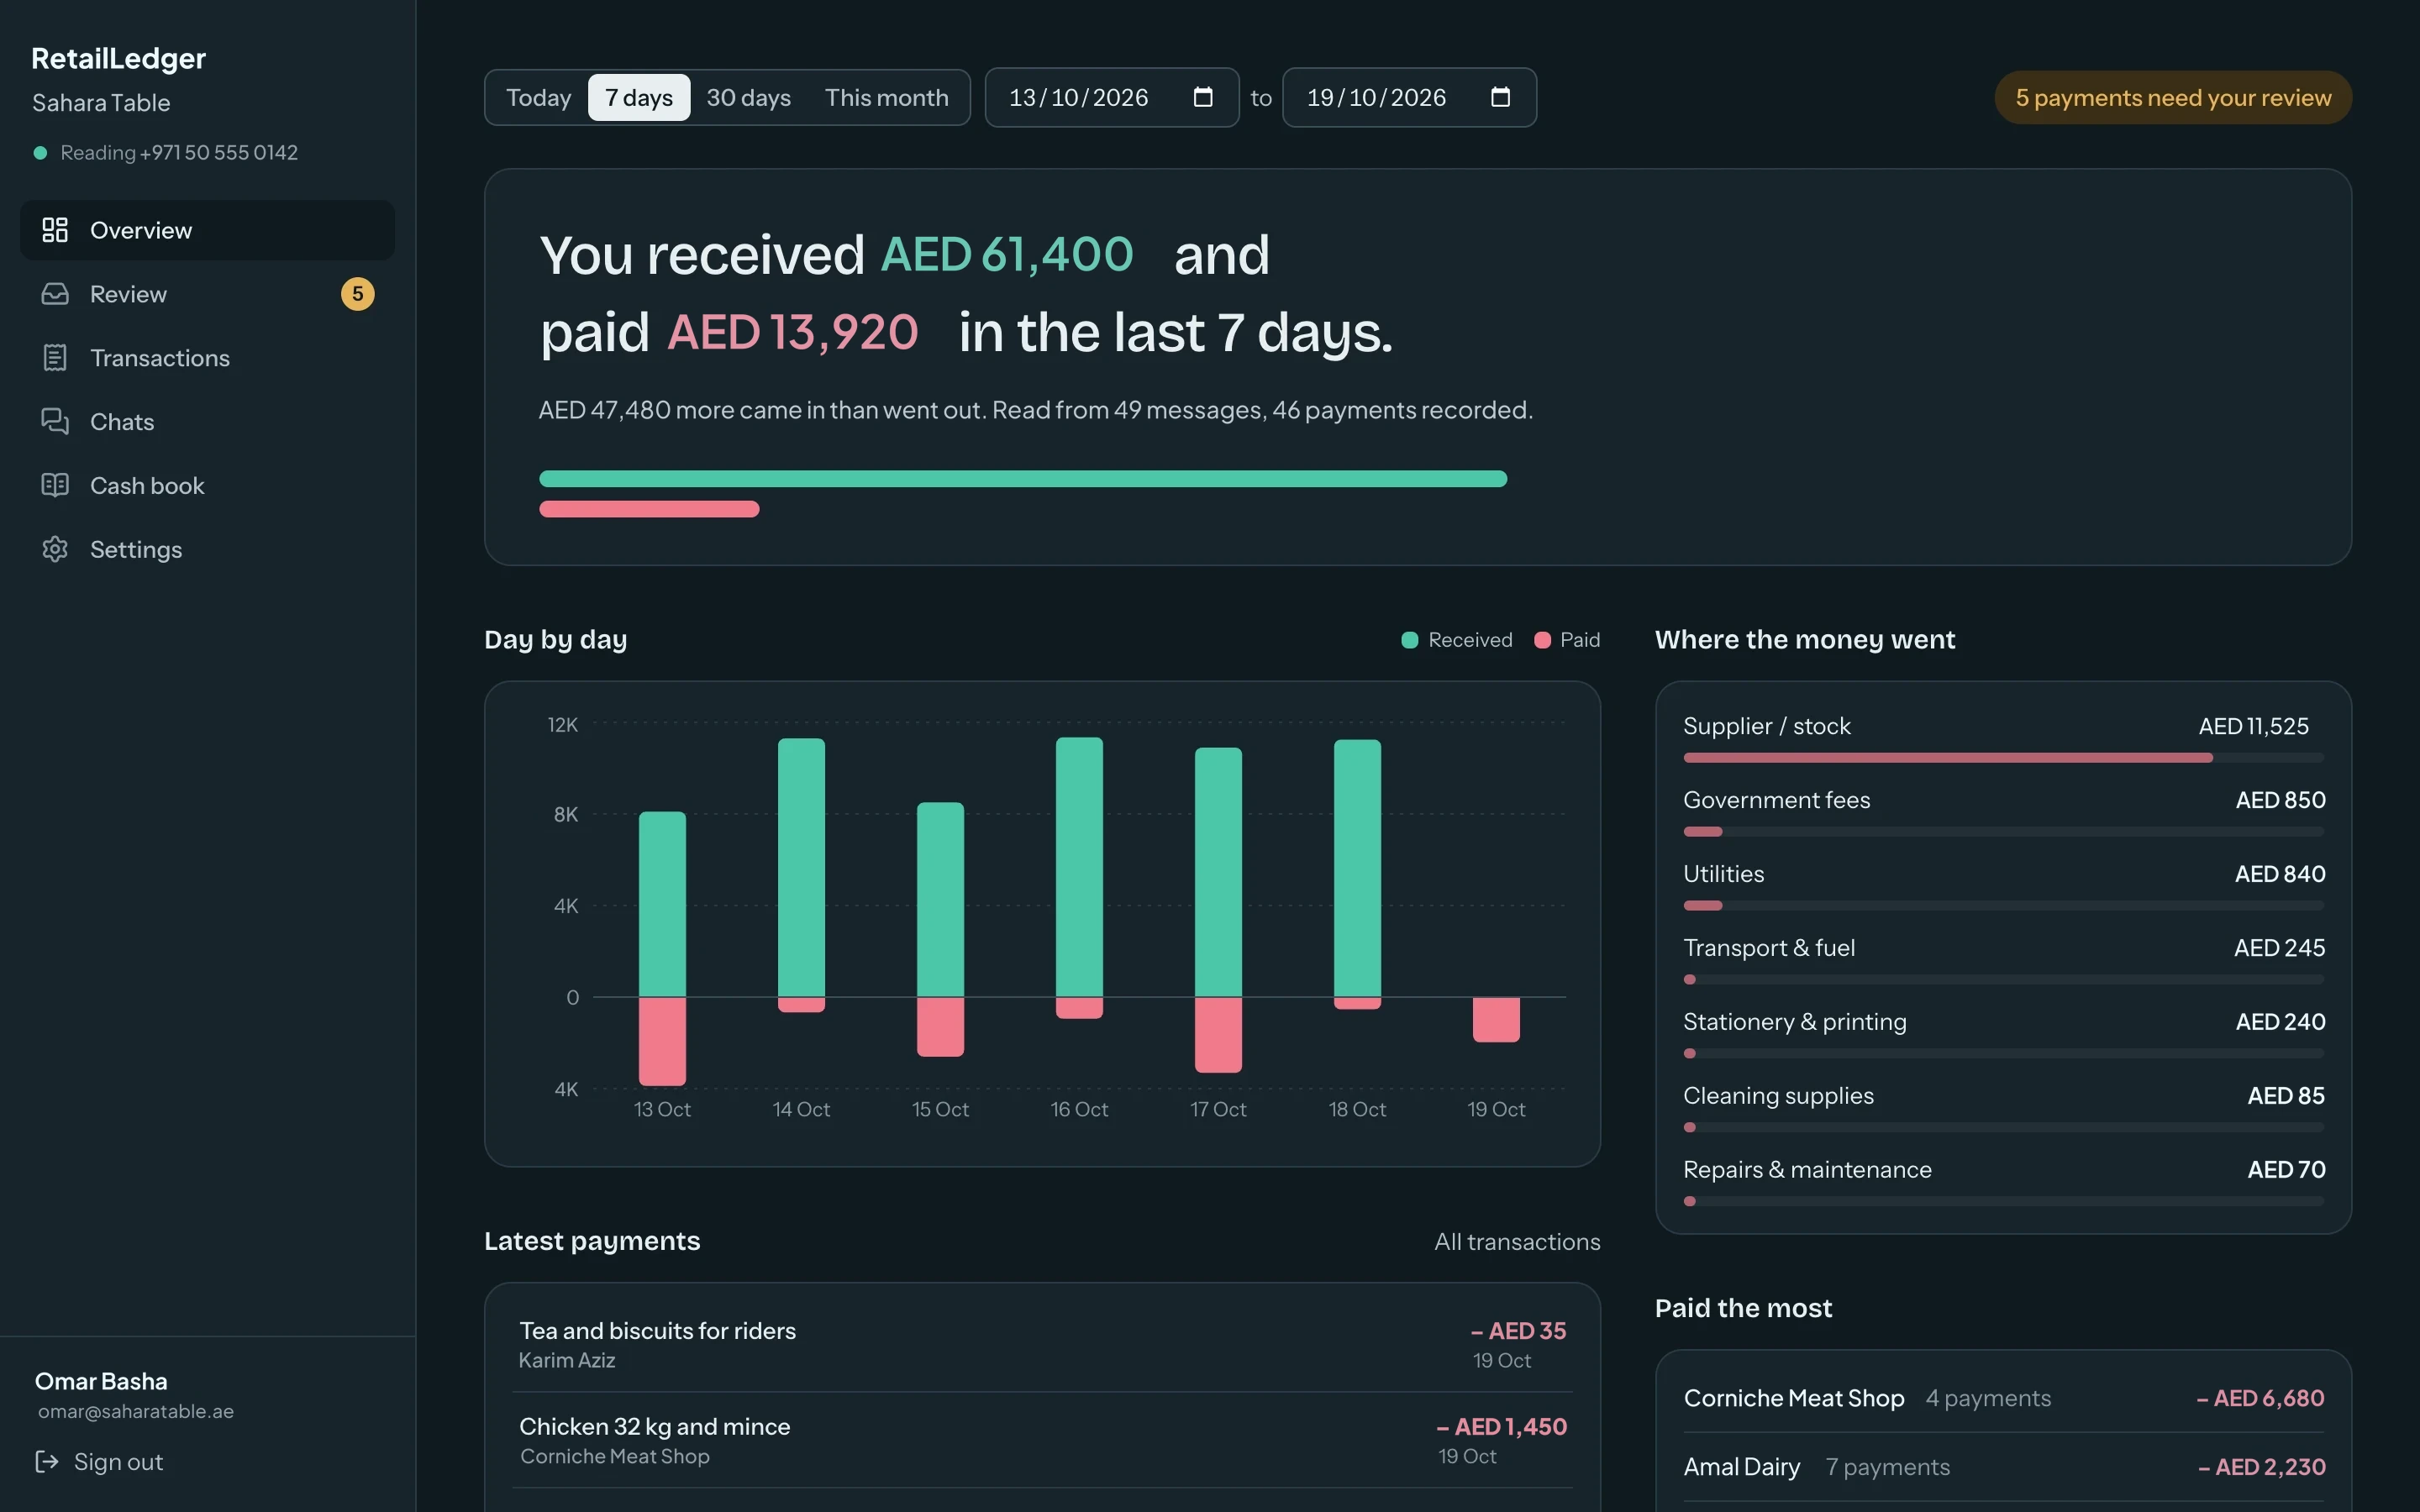Screen dimensions: 2420x1512
Task: Select the Cleaning supplies category
Action: (2003, 1108)
